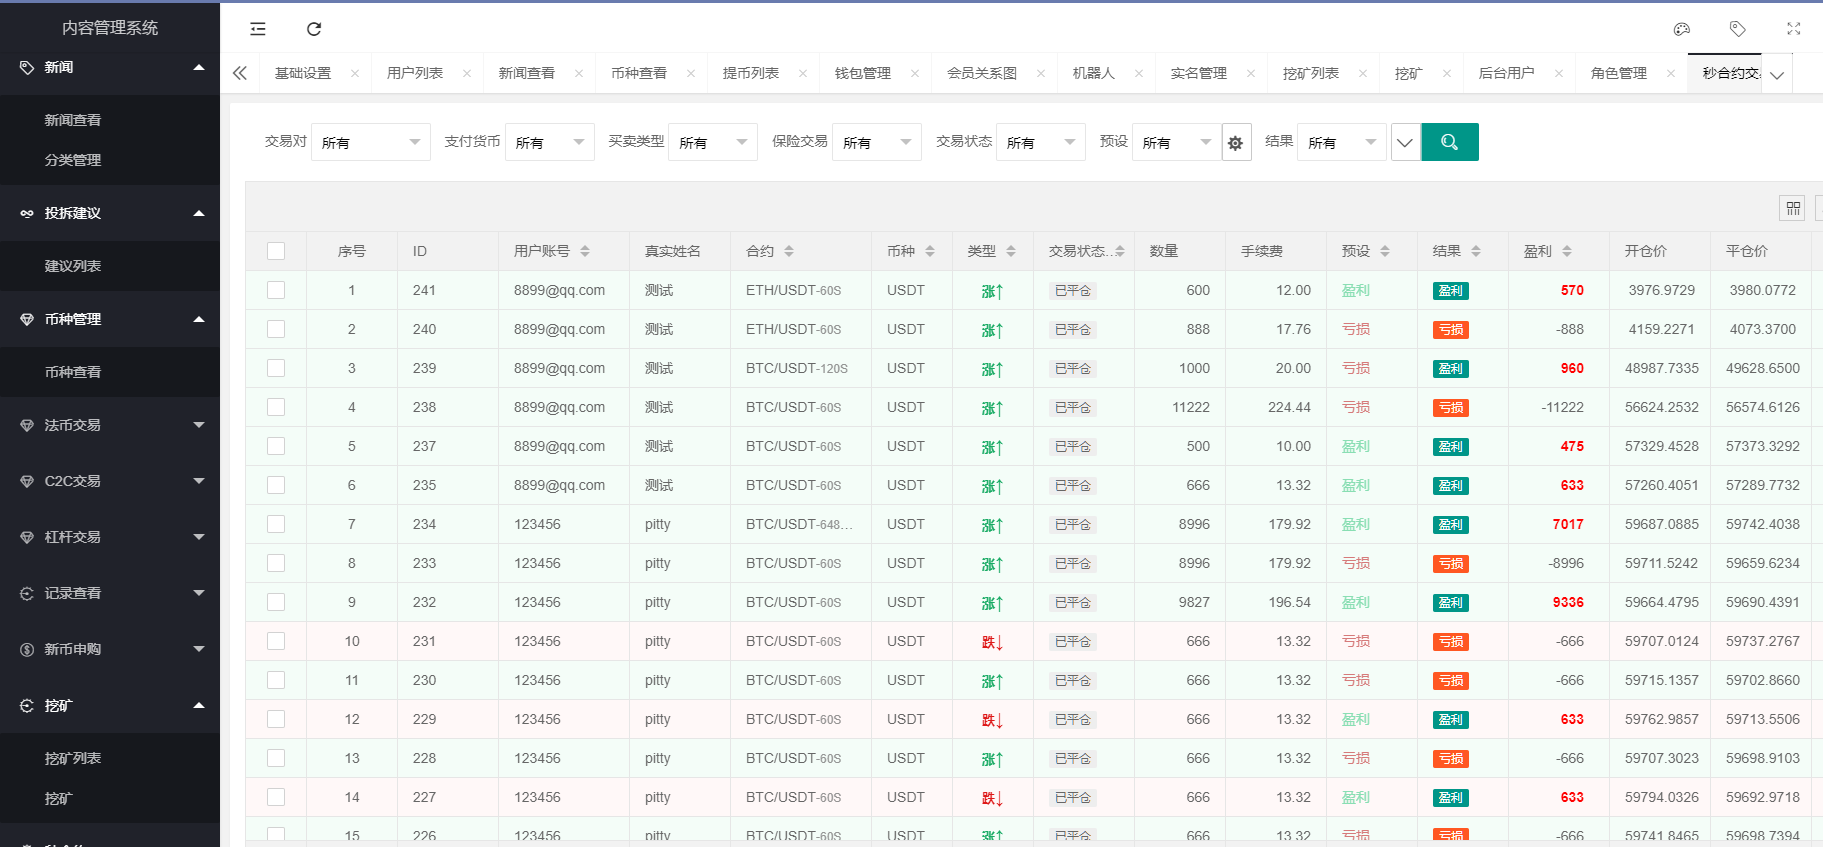Click the refresh page icon

tap(314, 29)
